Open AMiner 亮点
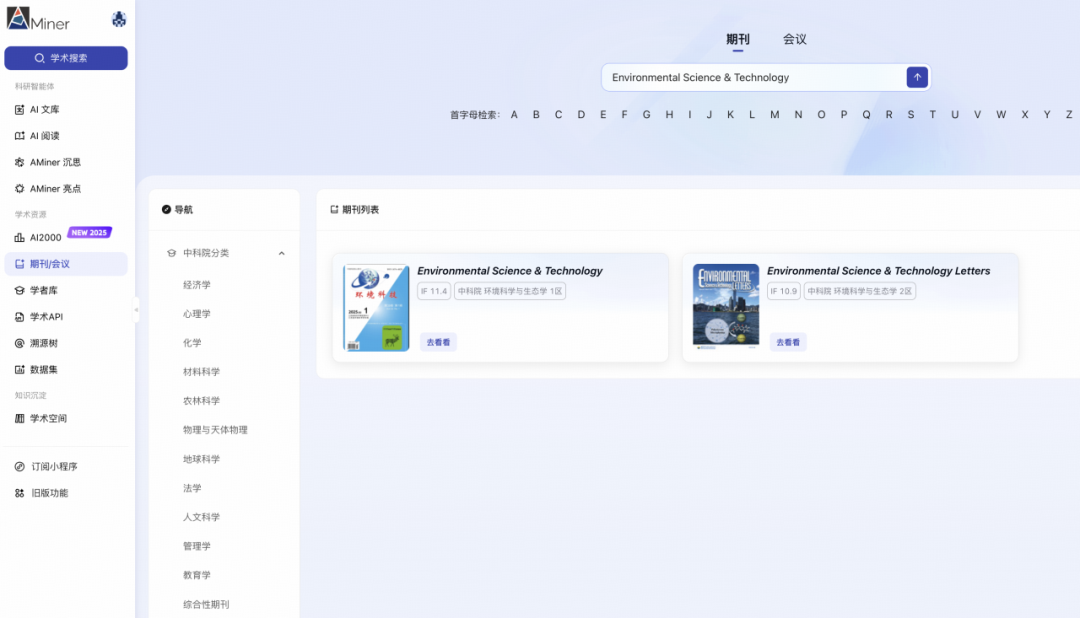Screen dimensions: 1080x618 (60, 188)
